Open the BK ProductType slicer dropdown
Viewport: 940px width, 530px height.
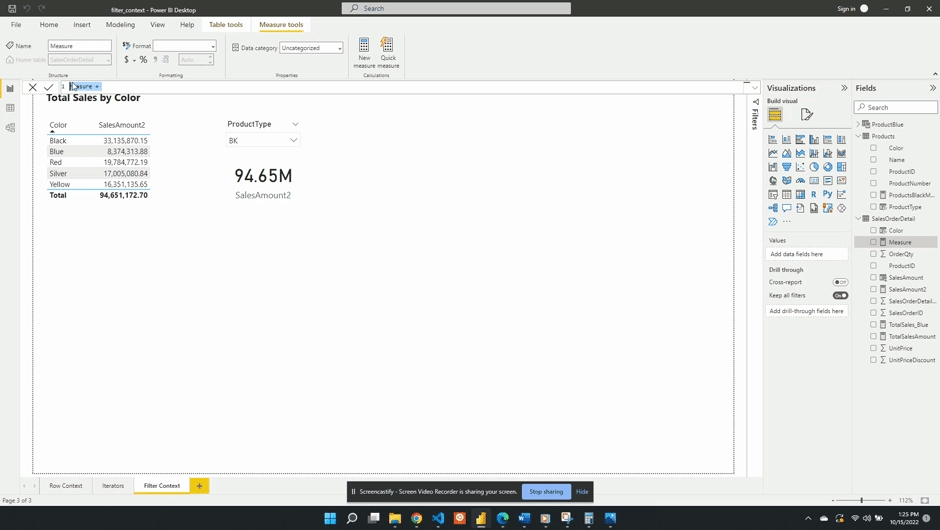293,141
